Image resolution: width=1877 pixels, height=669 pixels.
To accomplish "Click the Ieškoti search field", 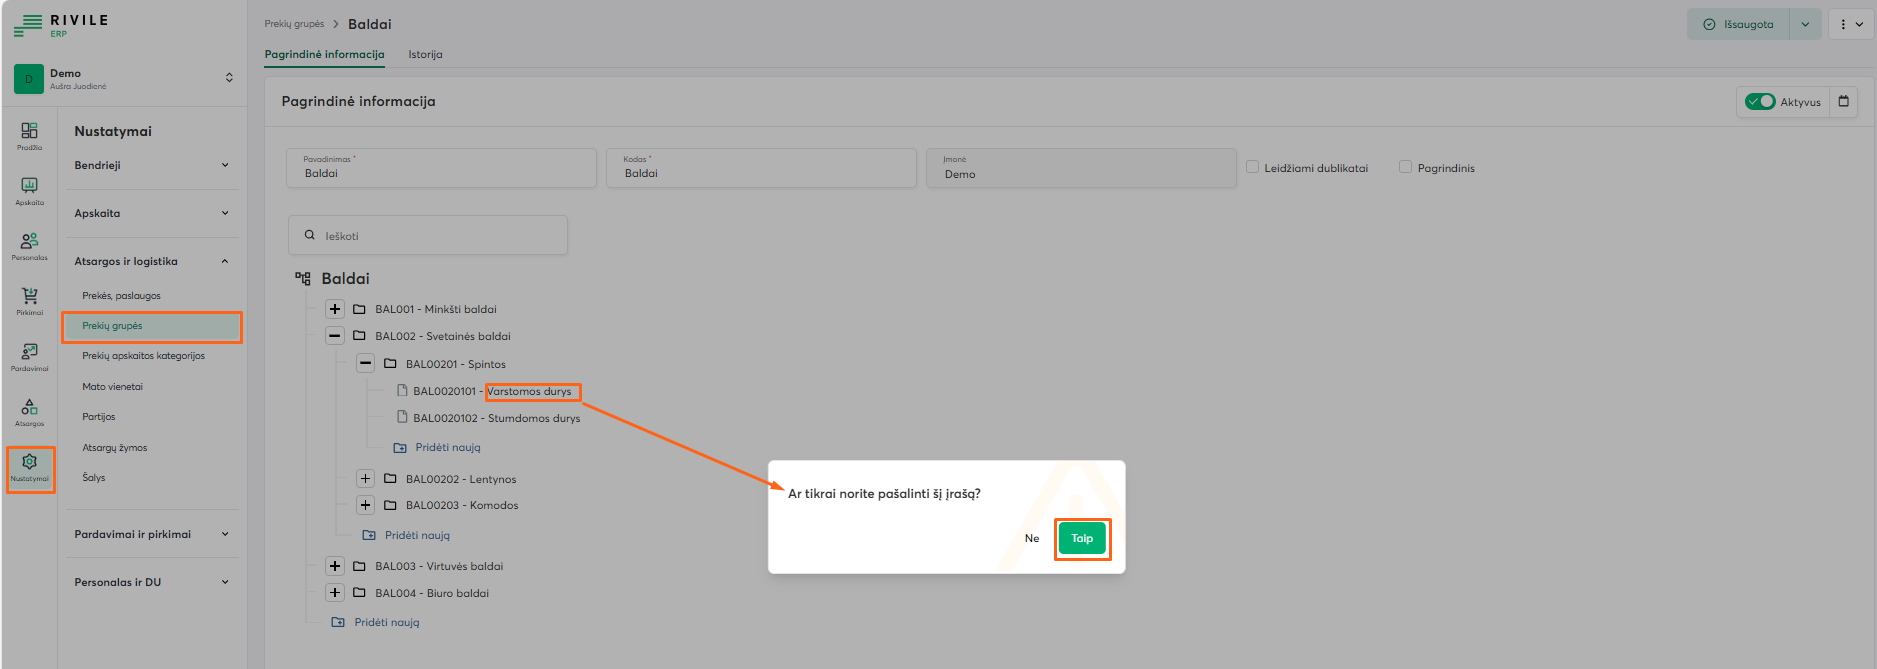I will [428, 236].
